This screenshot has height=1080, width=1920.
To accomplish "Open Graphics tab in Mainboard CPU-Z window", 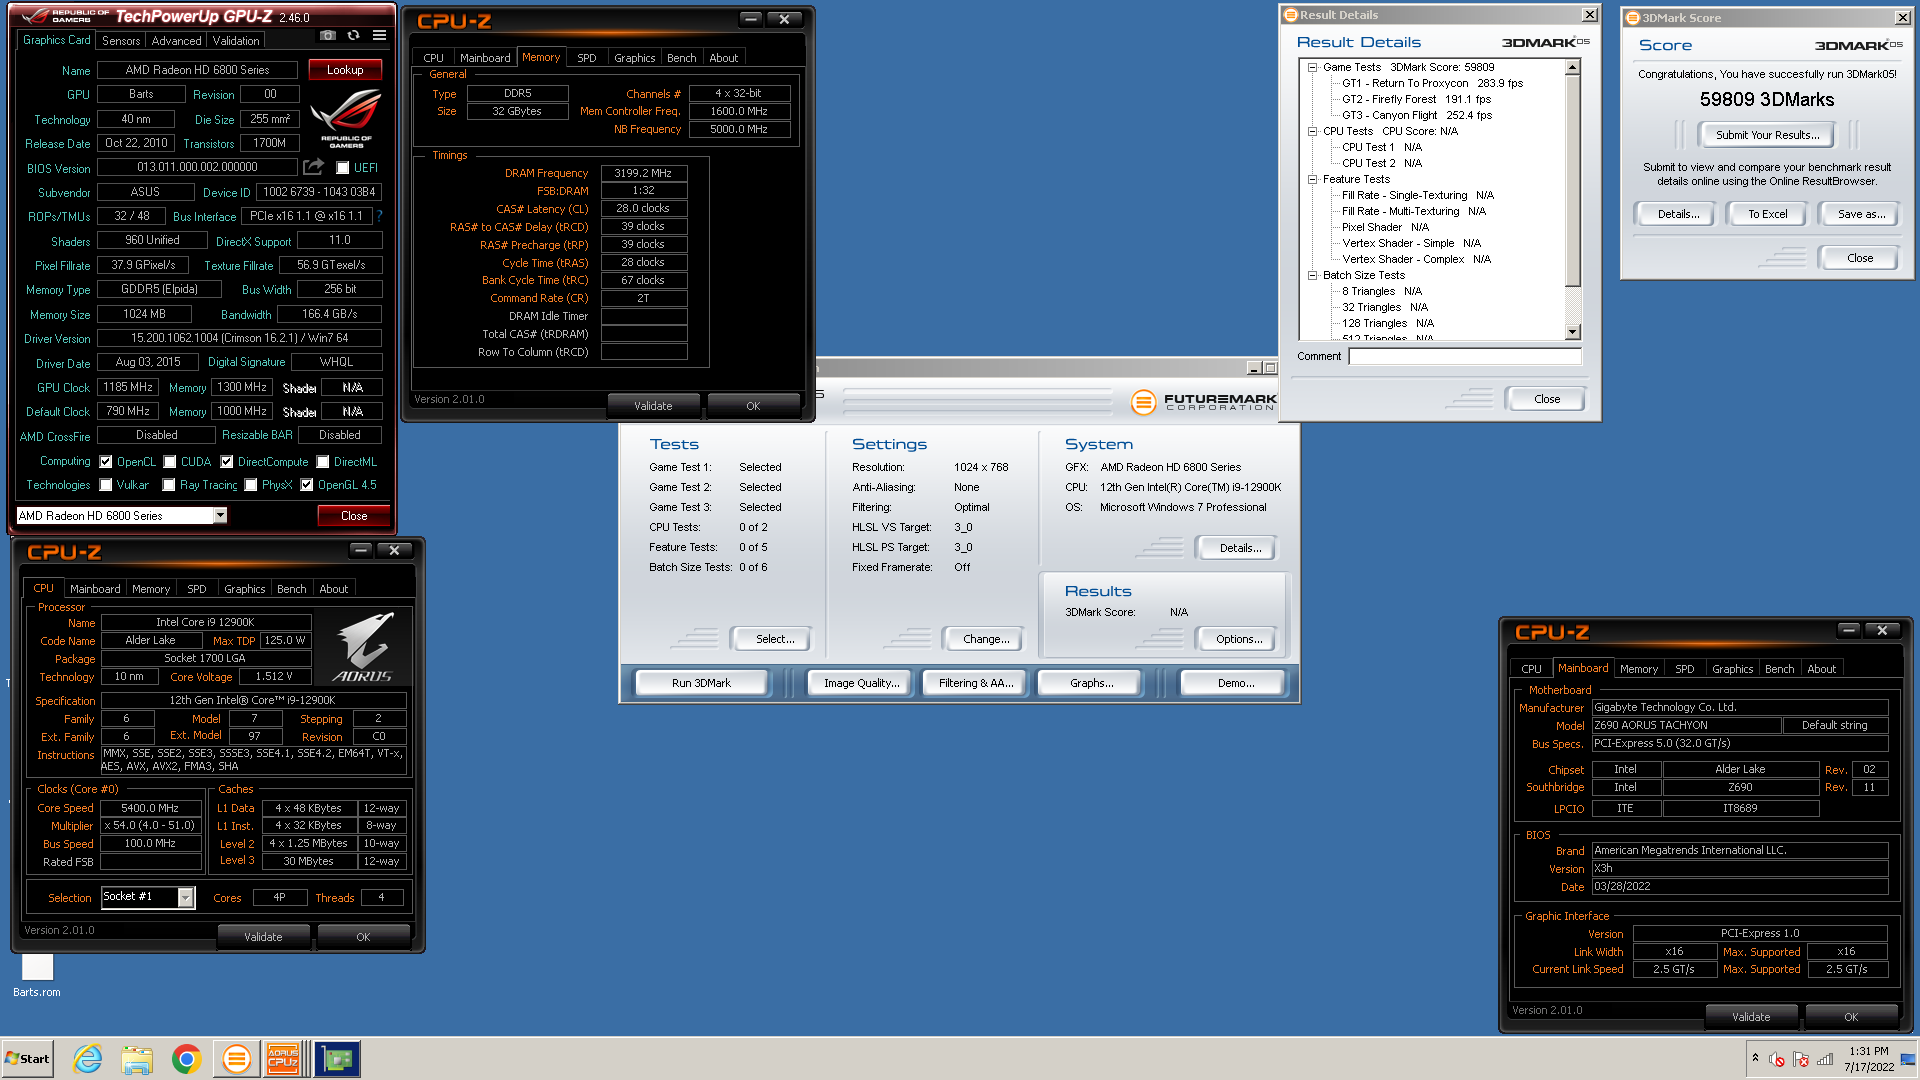I will [x=1732, y=669].
